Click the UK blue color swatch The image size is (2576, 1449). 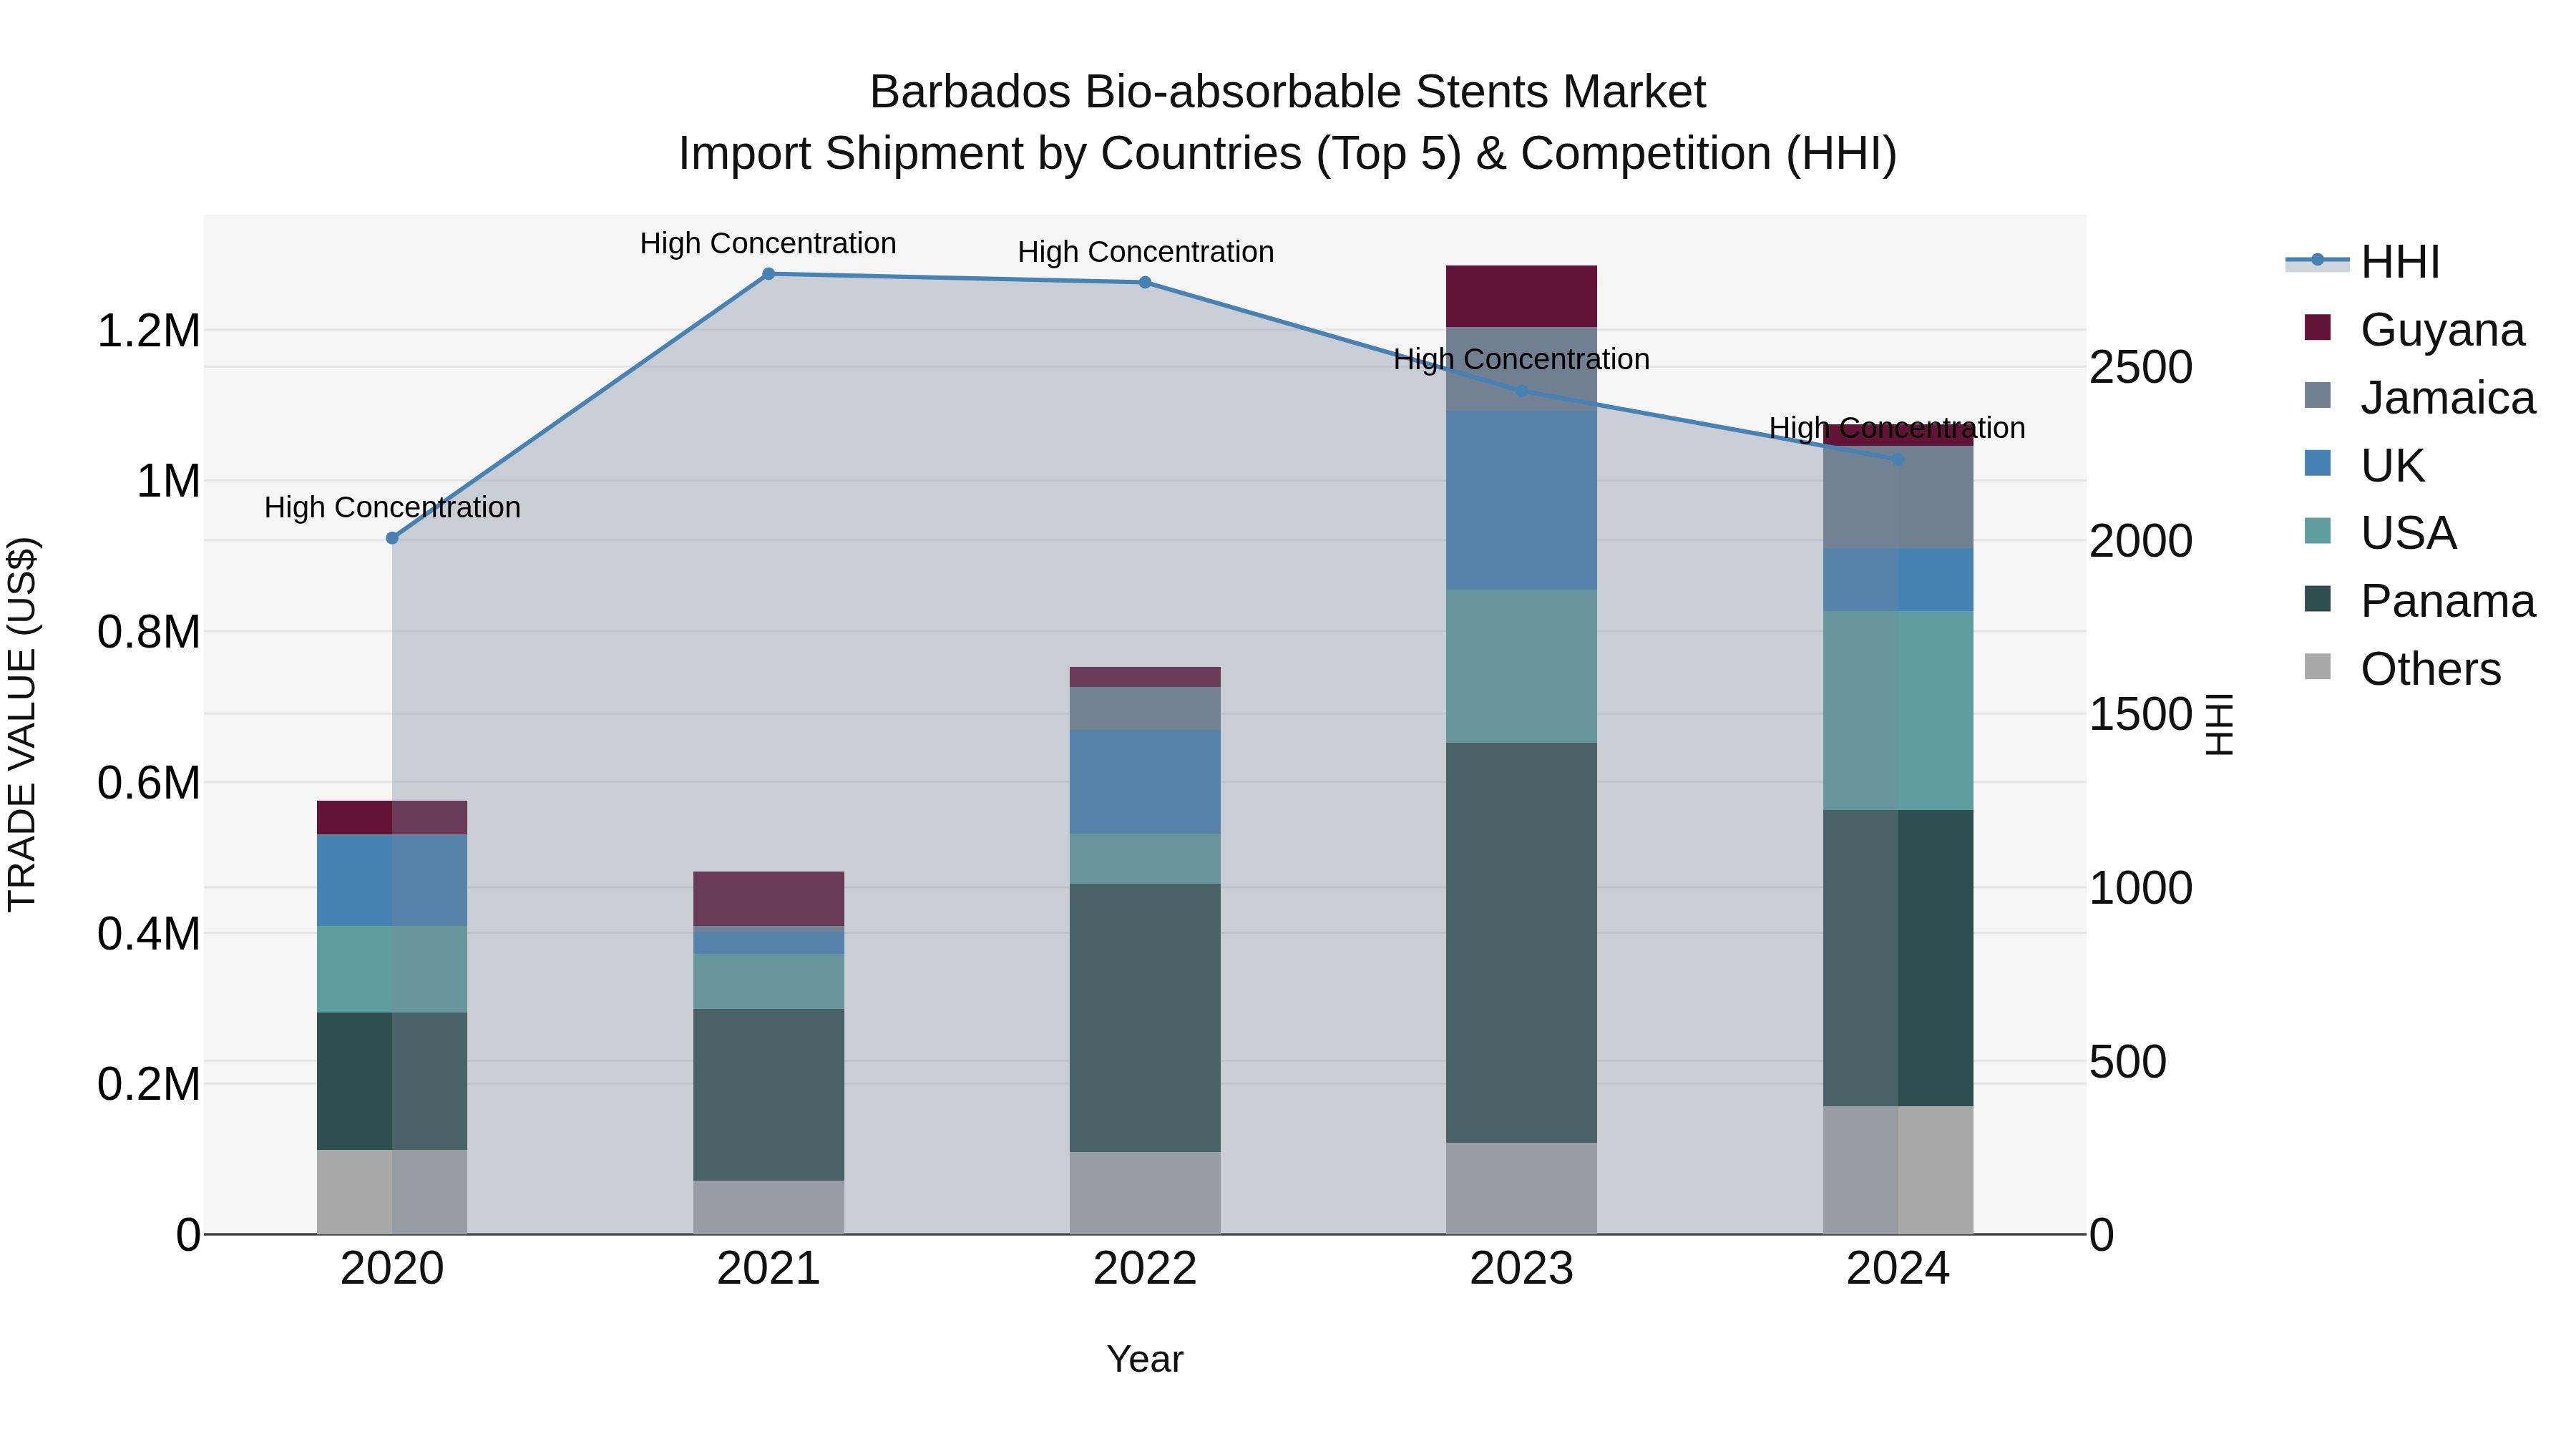(2317, 463)
